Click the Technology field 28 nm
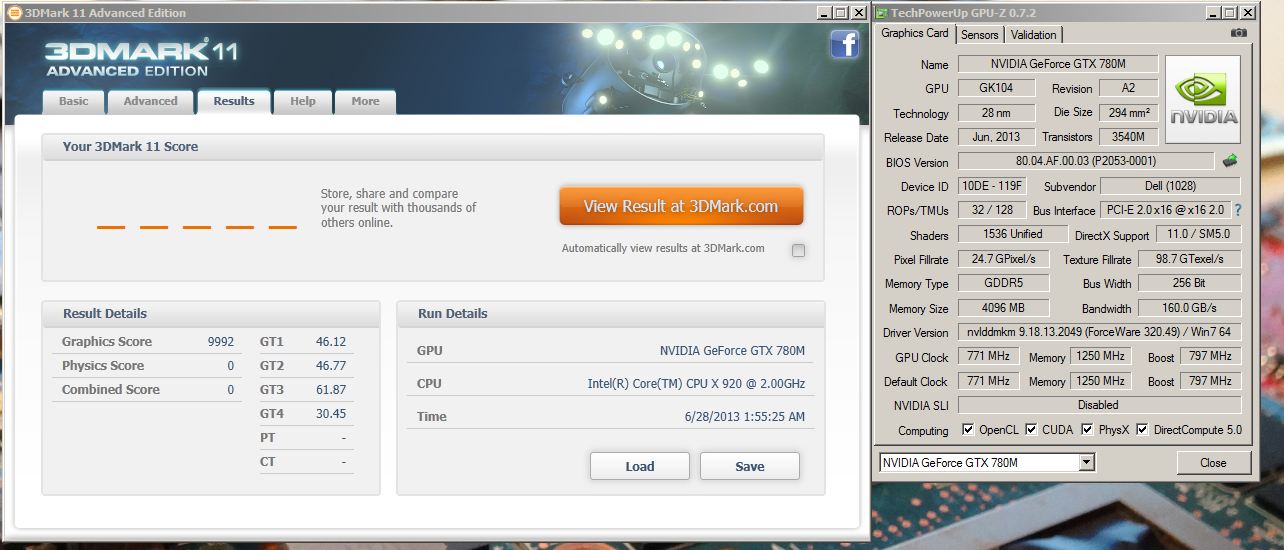 (x=996, y=113)
